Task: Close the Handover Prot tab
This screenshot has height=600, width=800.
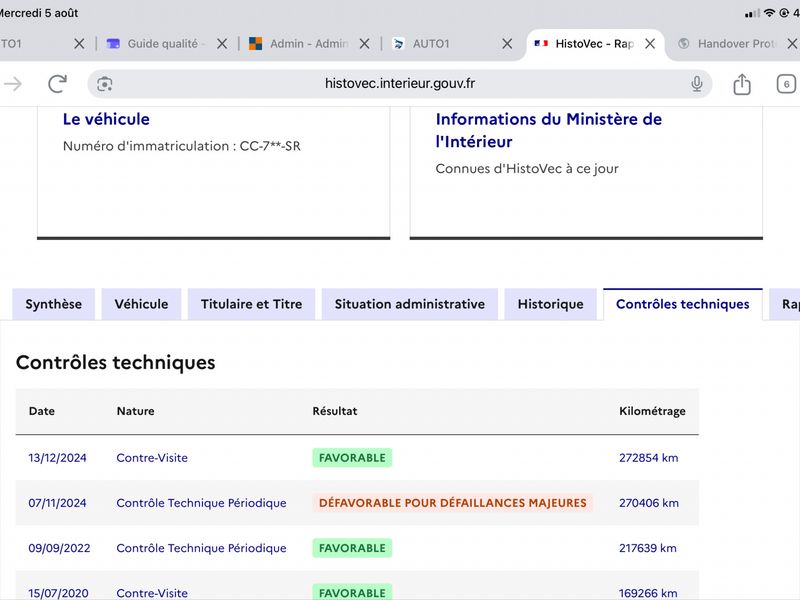Action: point(792,44)
